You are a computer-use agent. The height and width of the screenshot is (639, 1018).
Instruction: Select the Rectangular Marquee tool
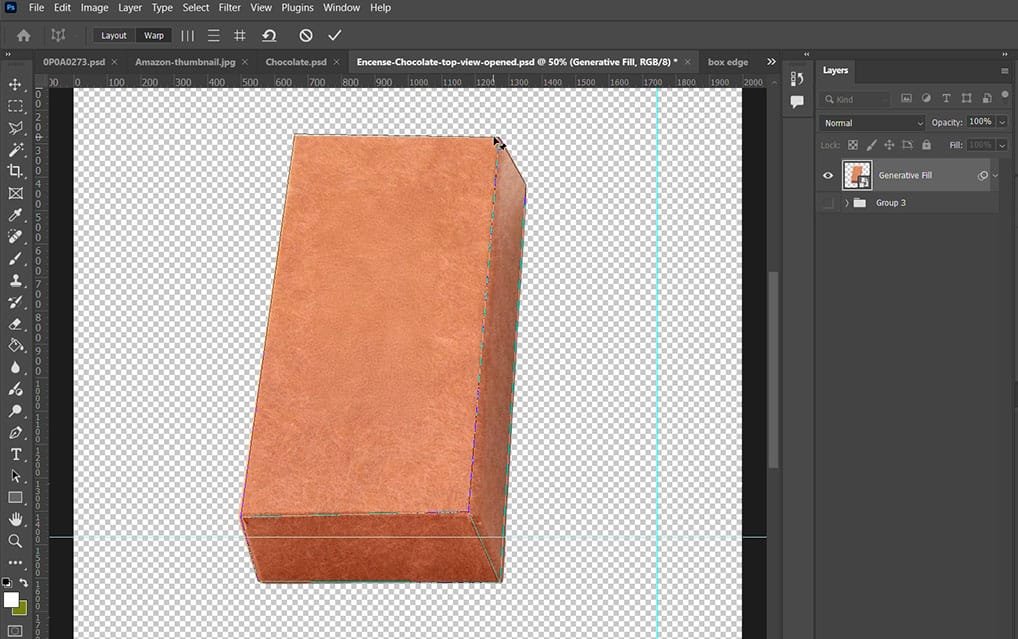pyautogui.click(x=15, y=106)
